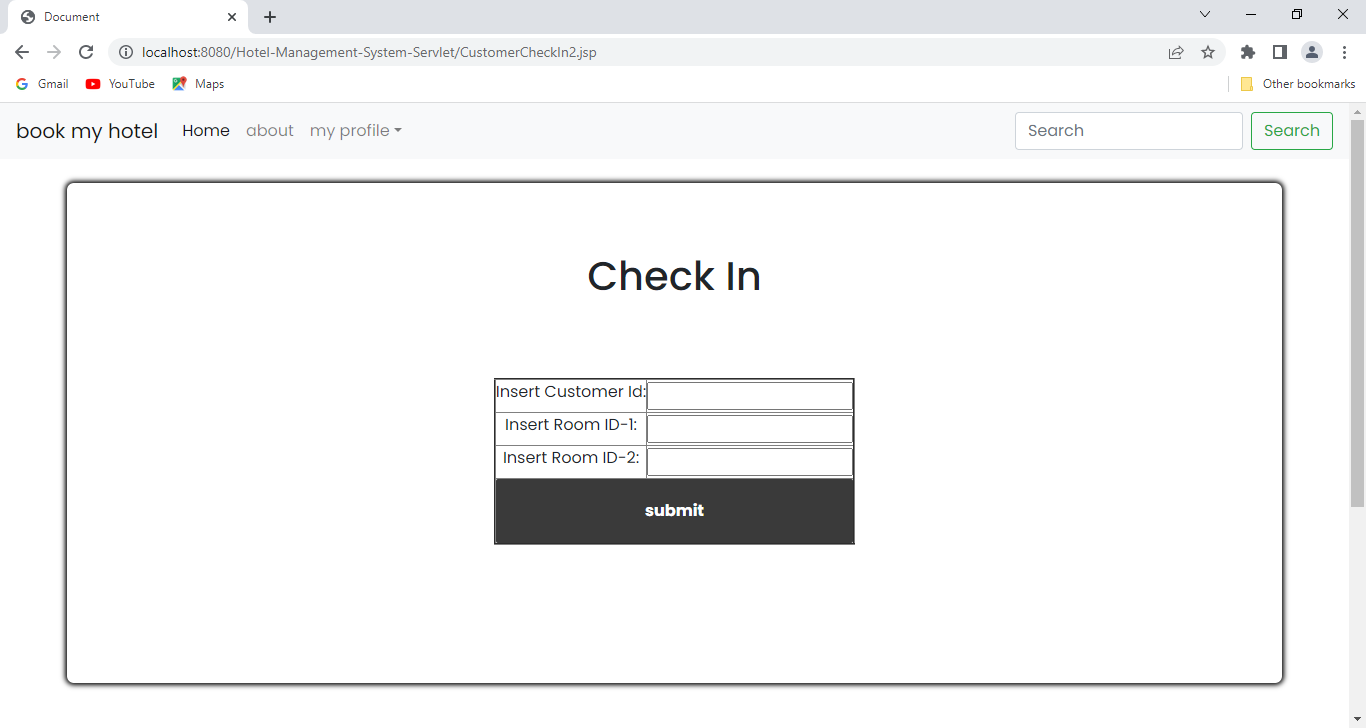Restore down the browser window
Viewport: 1366px width, 728px height.
coord(1297,14)
